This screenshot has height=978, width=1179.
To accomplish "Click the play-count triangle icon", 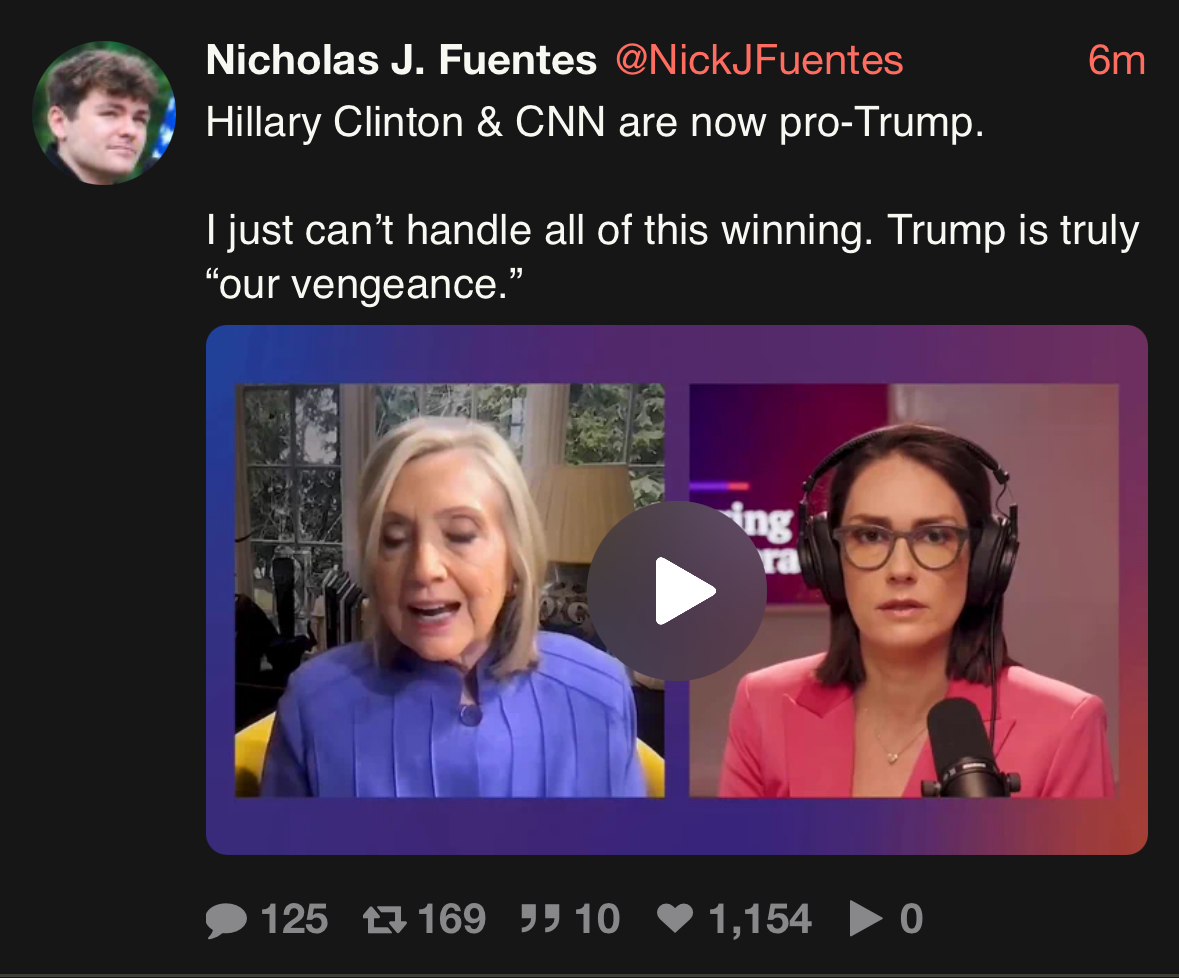I will point(866,919).
